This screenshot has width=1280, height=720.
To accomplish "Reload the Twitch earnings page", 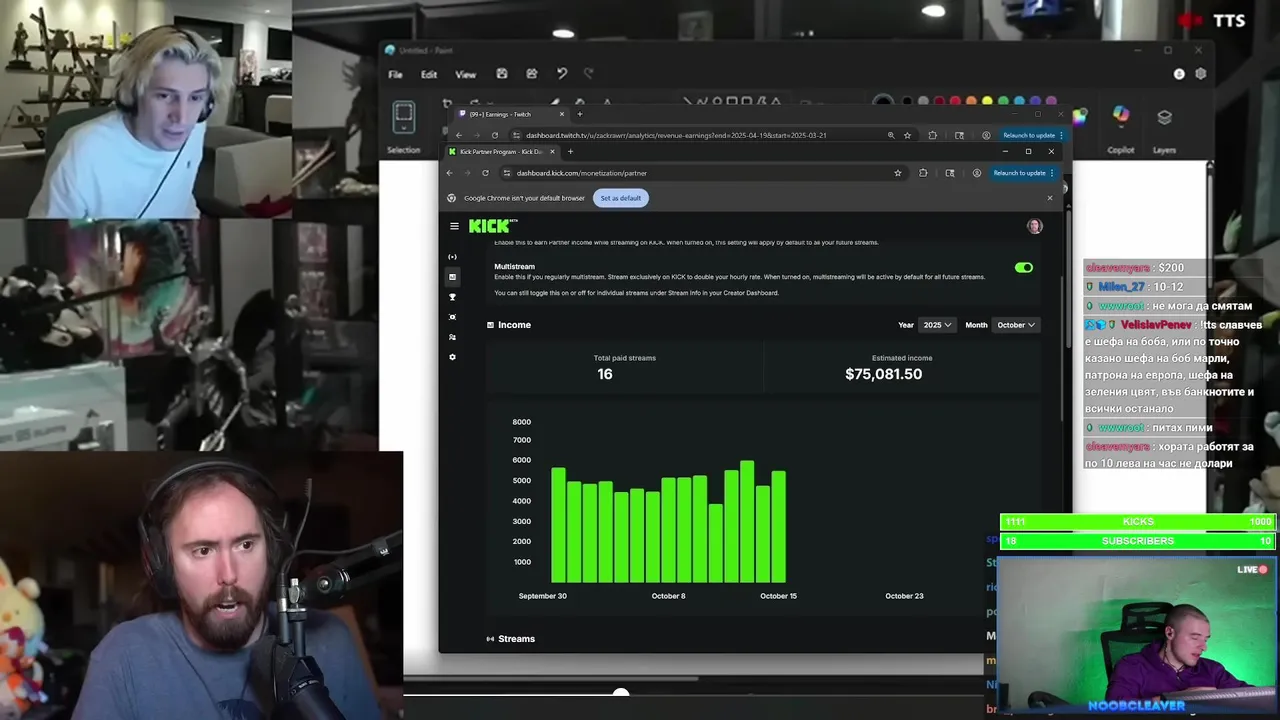I will click(x=494, y=135).
